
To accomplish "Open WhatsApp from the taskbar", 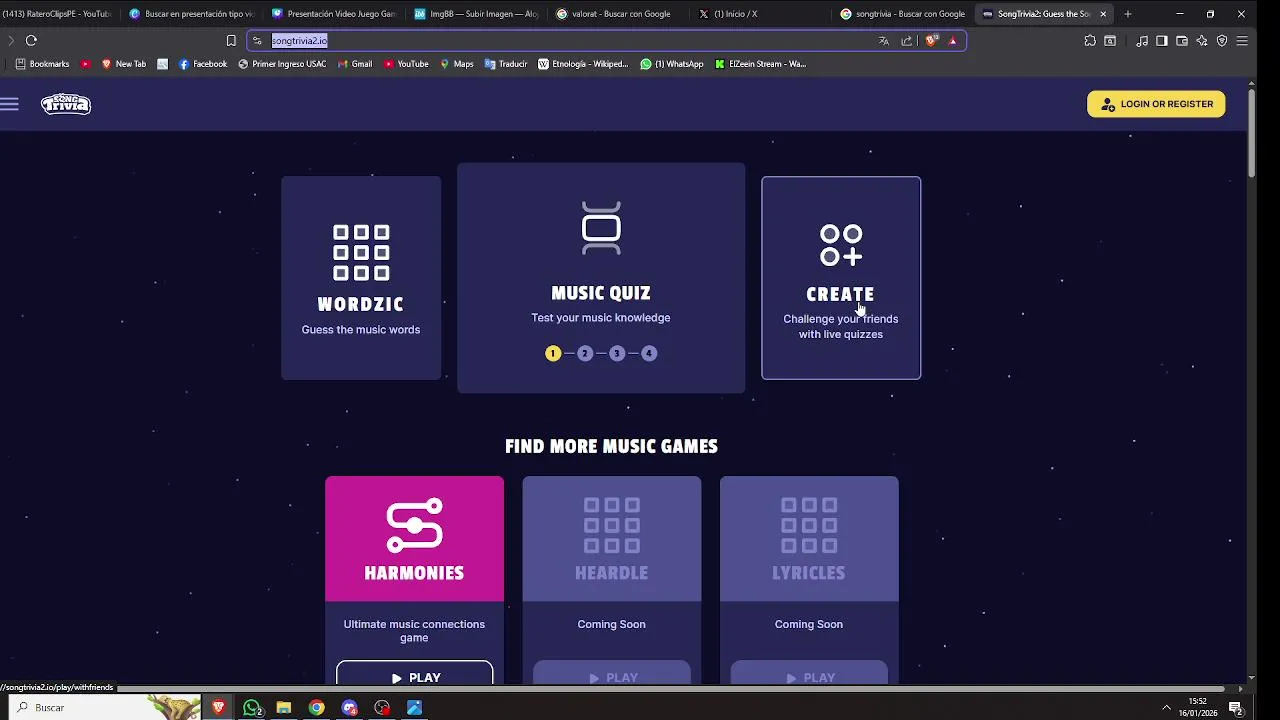I will click(252, 707).
